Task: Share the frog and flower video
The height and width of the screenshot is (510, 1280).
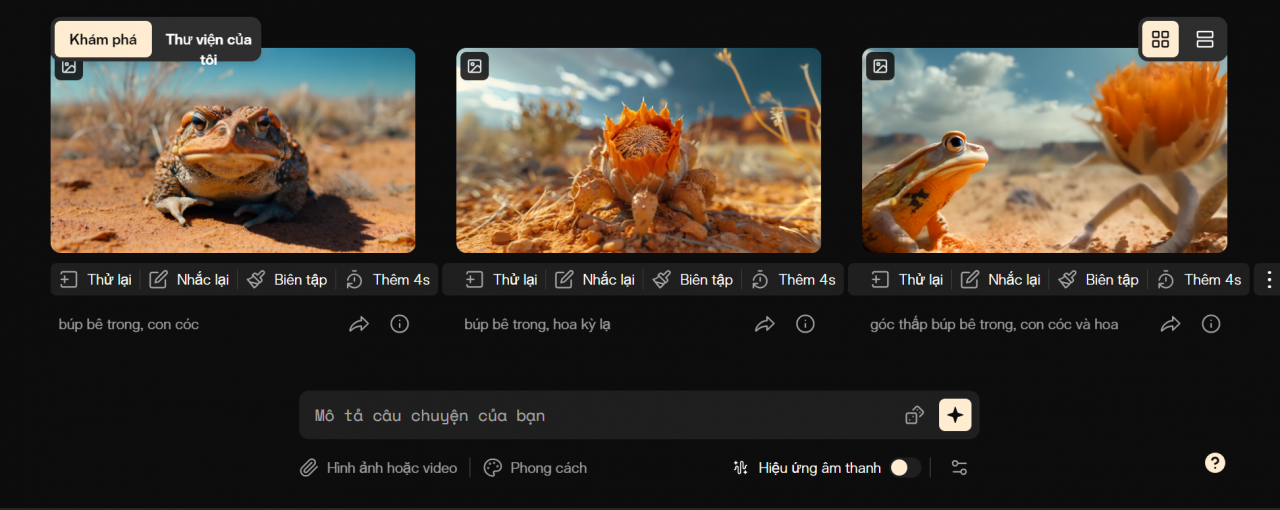Action: pyautogui.click(x=1170, y=324)
